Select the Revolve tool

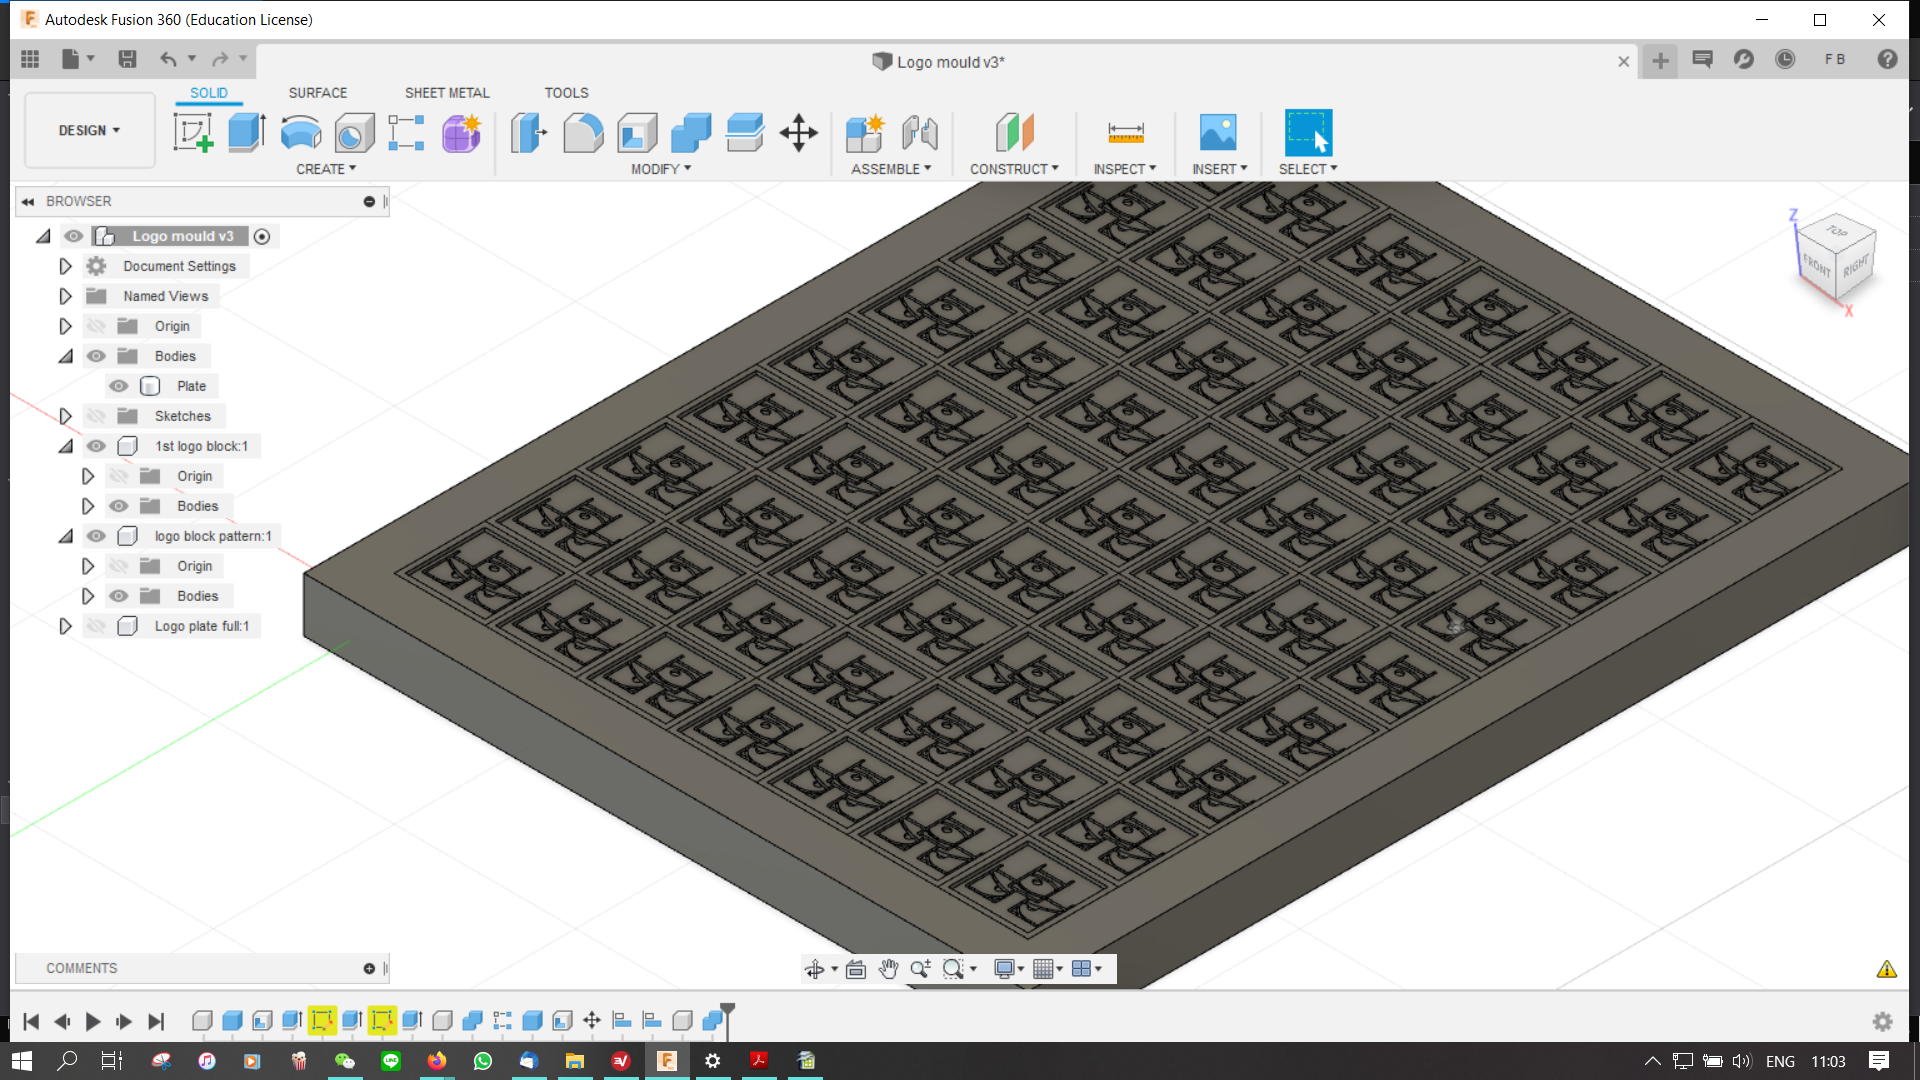coord(300,133)
